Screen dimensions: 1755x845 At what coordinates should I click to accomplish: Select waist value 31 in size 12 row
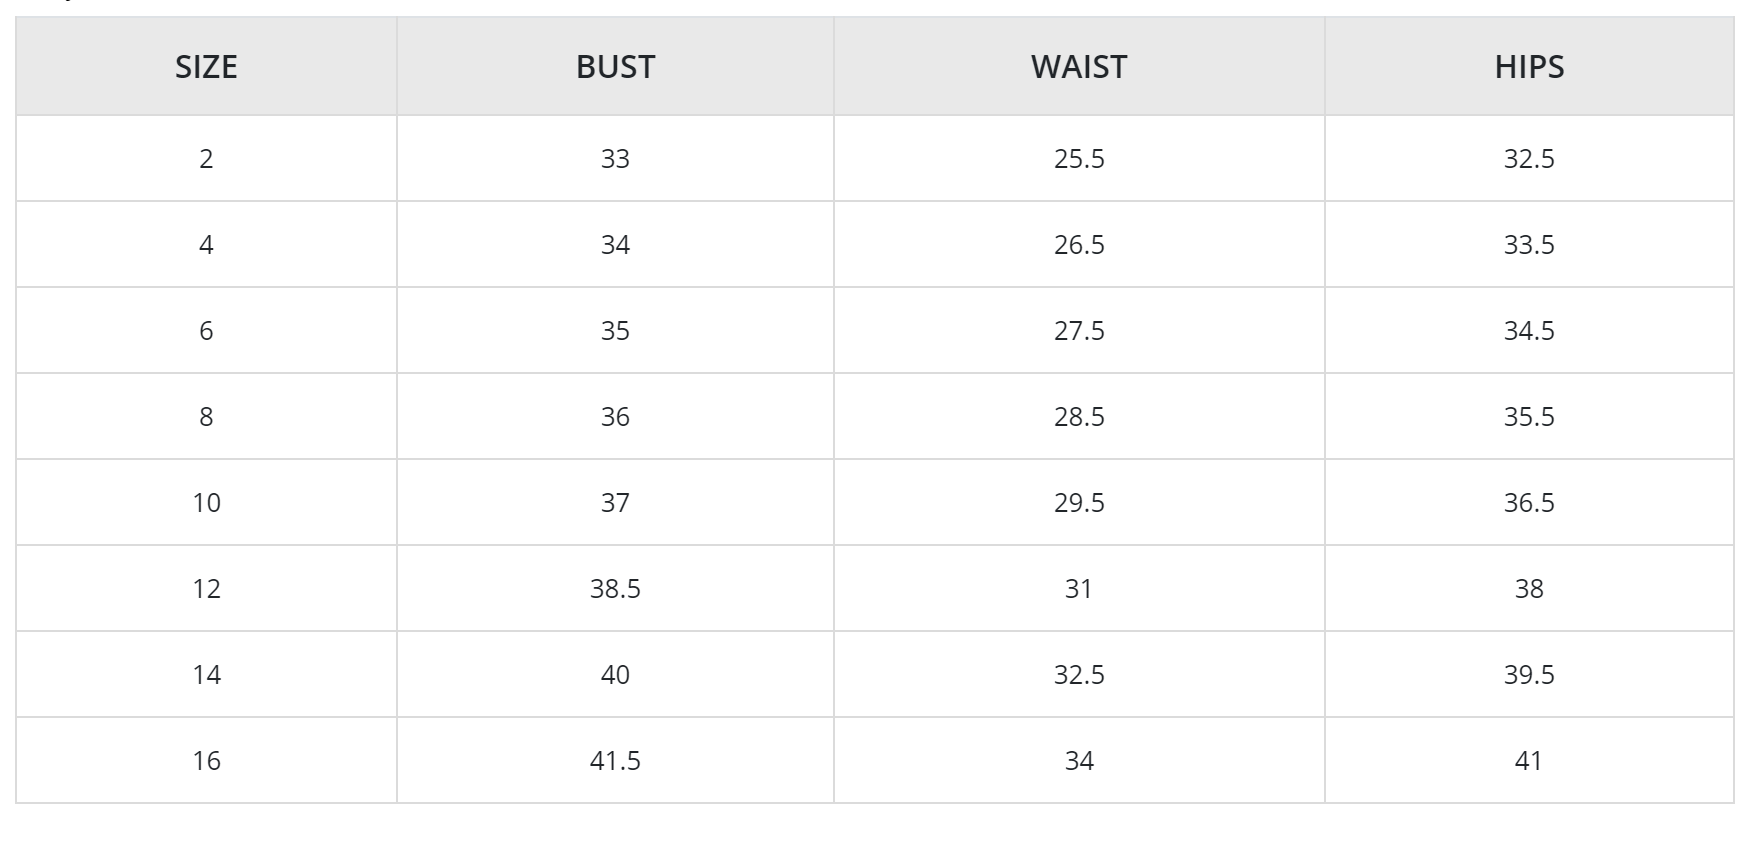point(1078,589)
